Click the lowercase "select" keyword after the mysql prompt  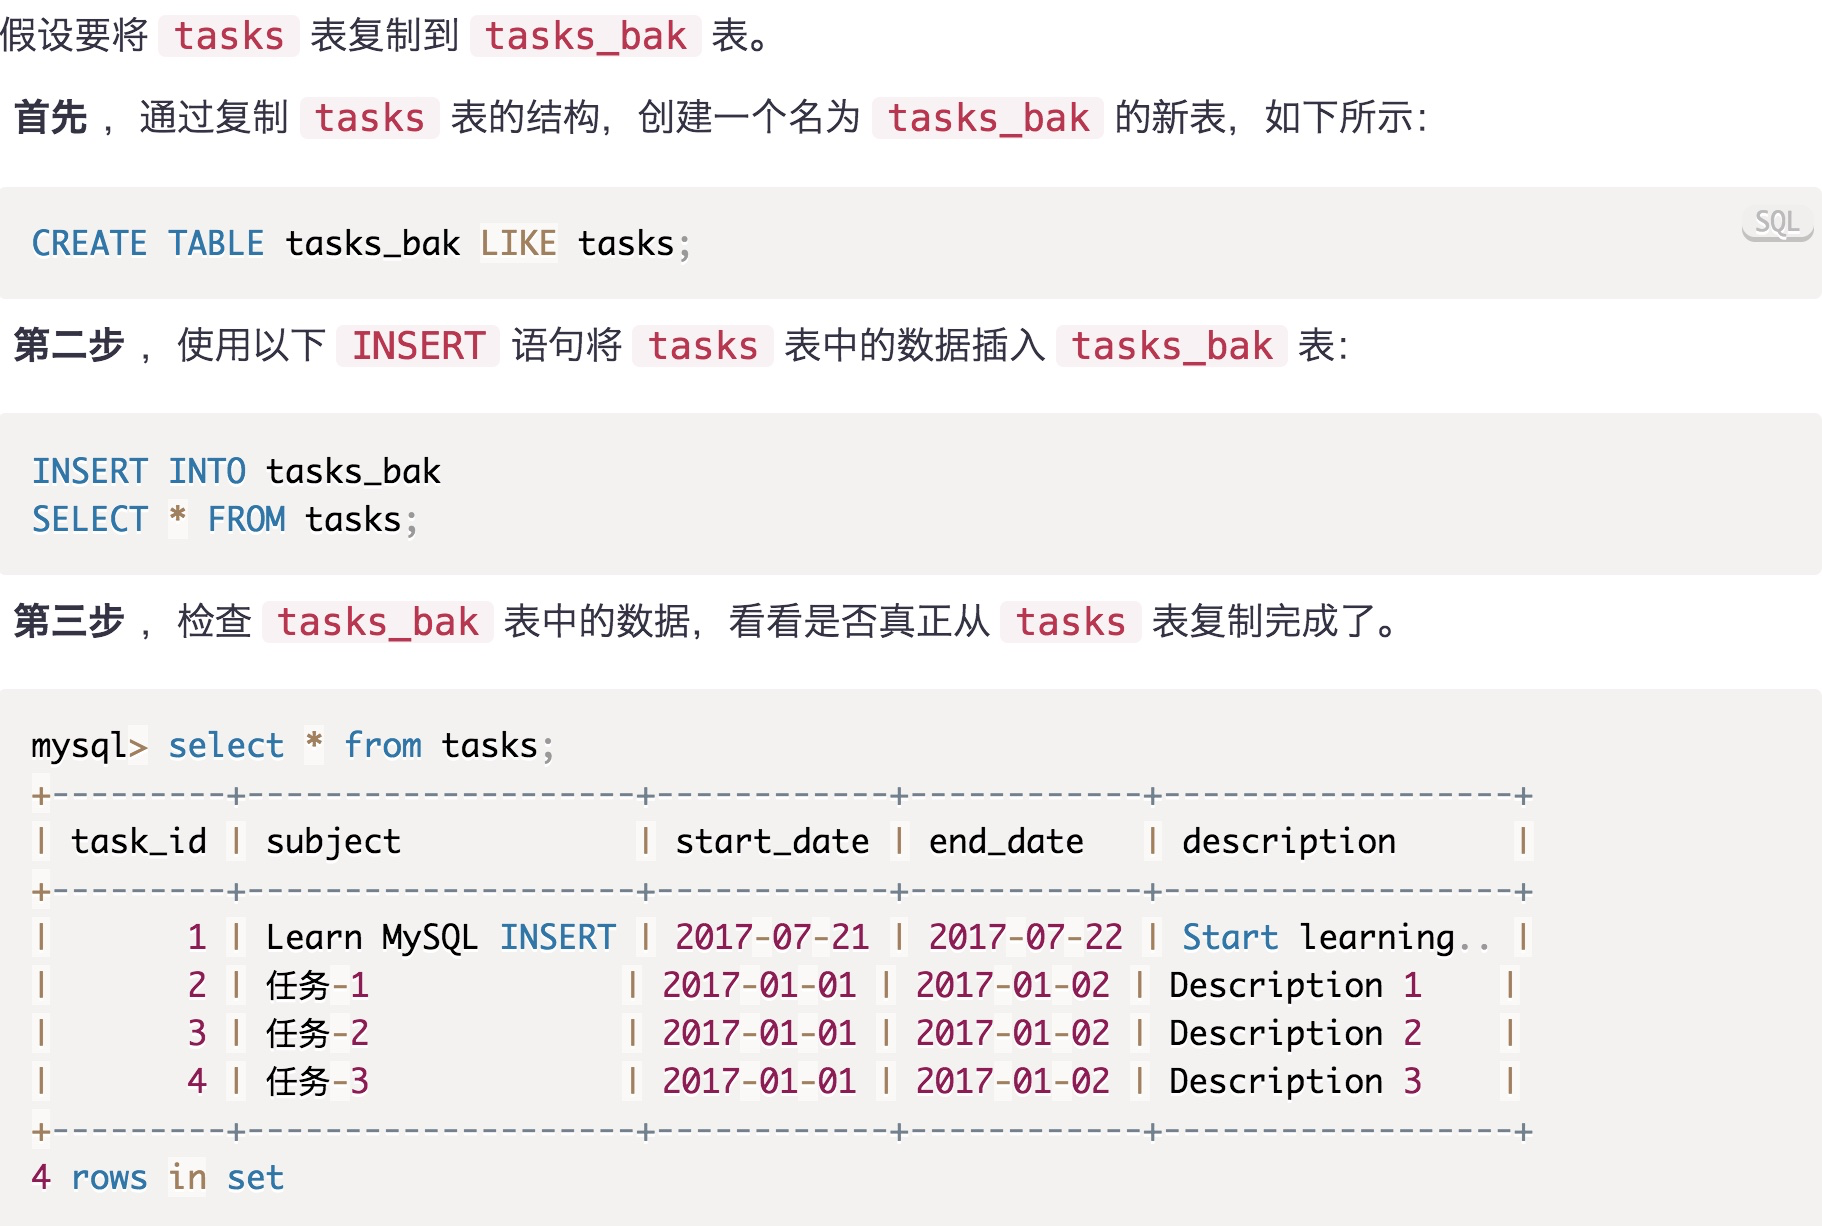[226, 745]
